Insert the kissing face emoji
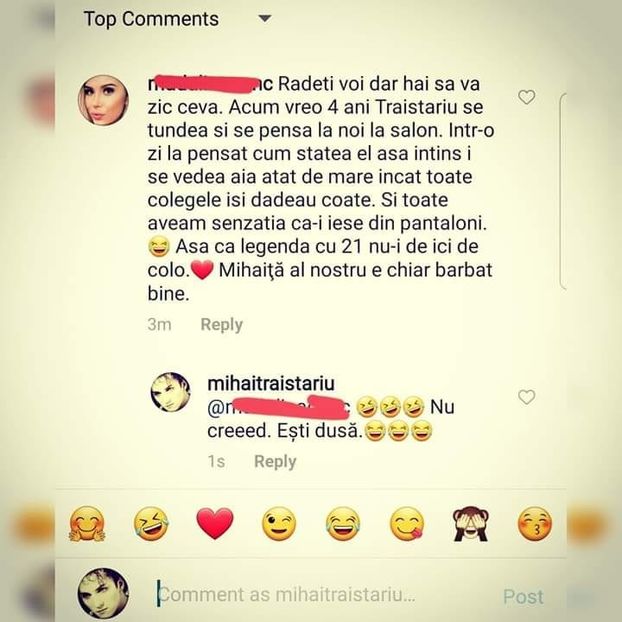The image size is (622, 622). tap(535, 524)
